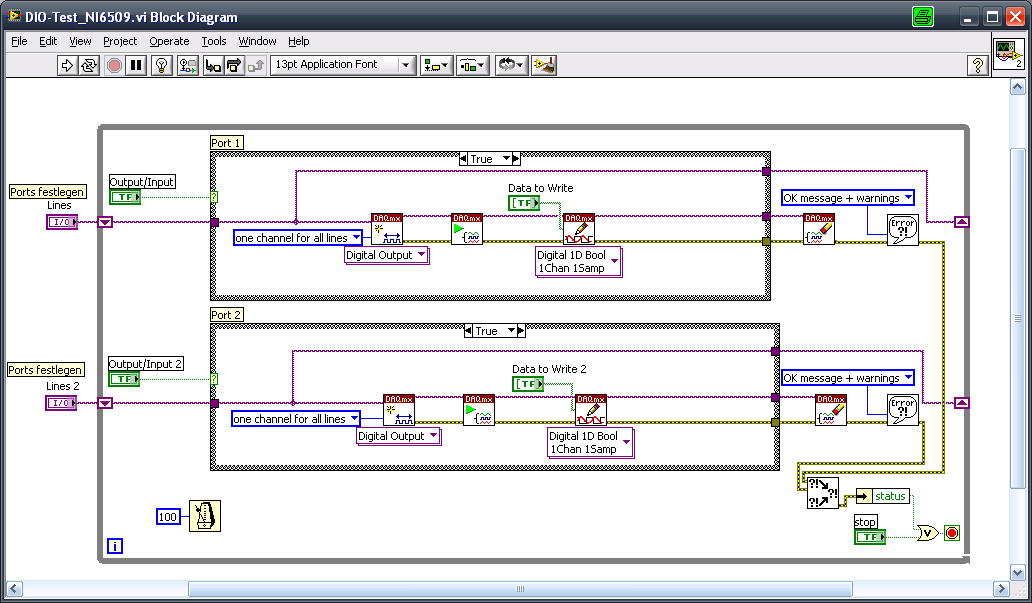The image size is (1032, 603).
Task: Click the status unbundle element
Action: coord(883,496)
